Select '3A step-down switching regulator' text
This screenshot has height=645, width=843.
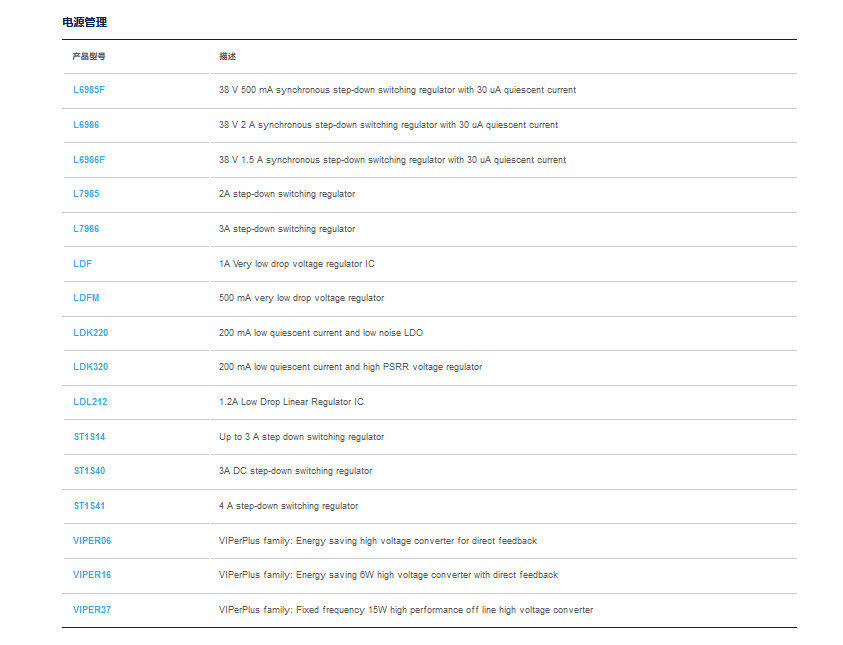[x=287, y=228]
